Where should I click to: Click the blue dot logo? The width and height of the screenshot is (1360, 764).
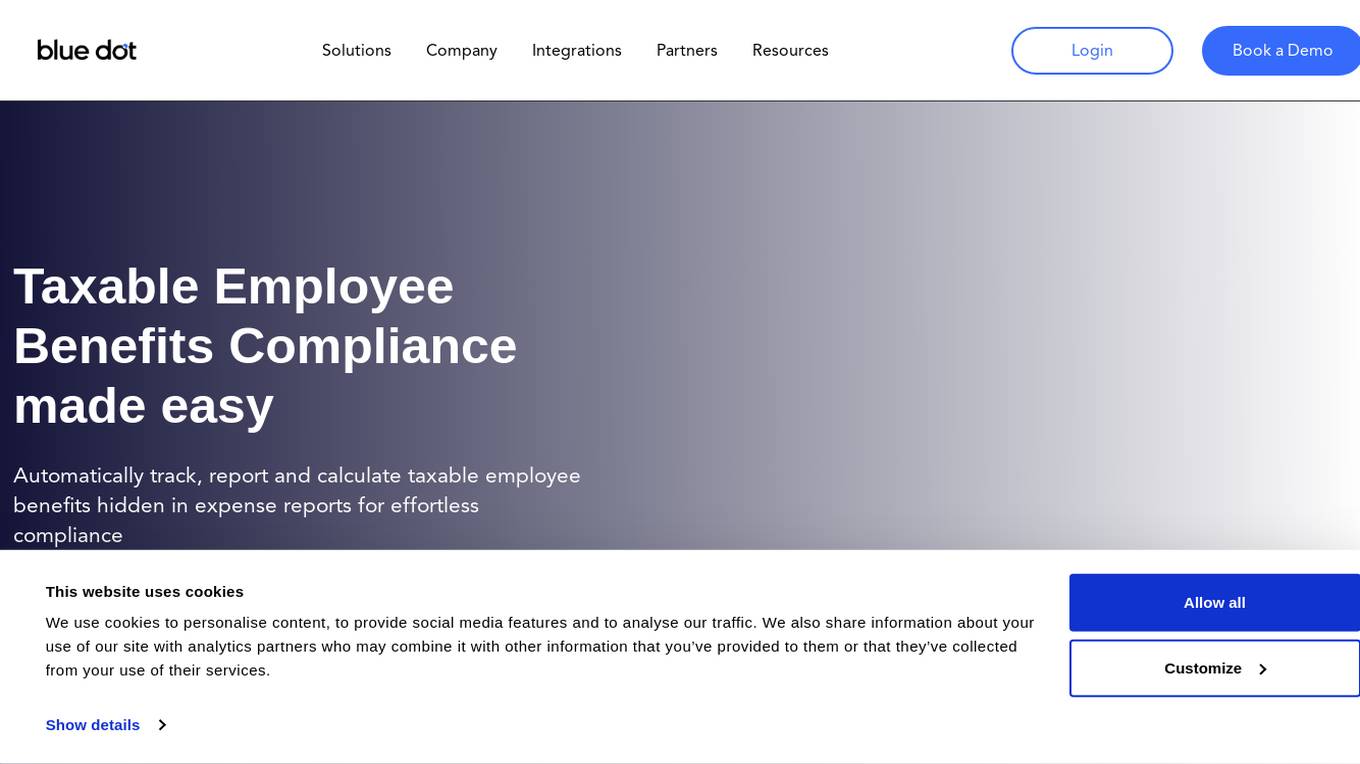87,50
